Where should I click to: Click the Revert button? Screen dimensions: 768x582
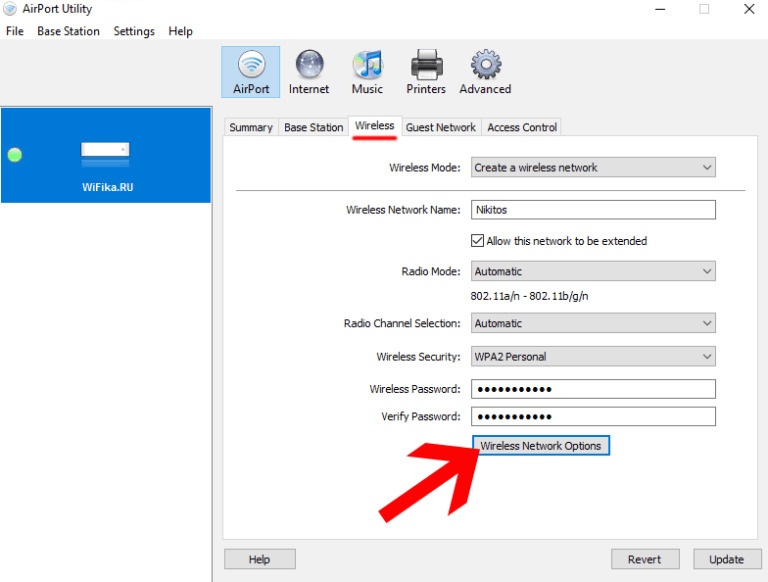645,559
